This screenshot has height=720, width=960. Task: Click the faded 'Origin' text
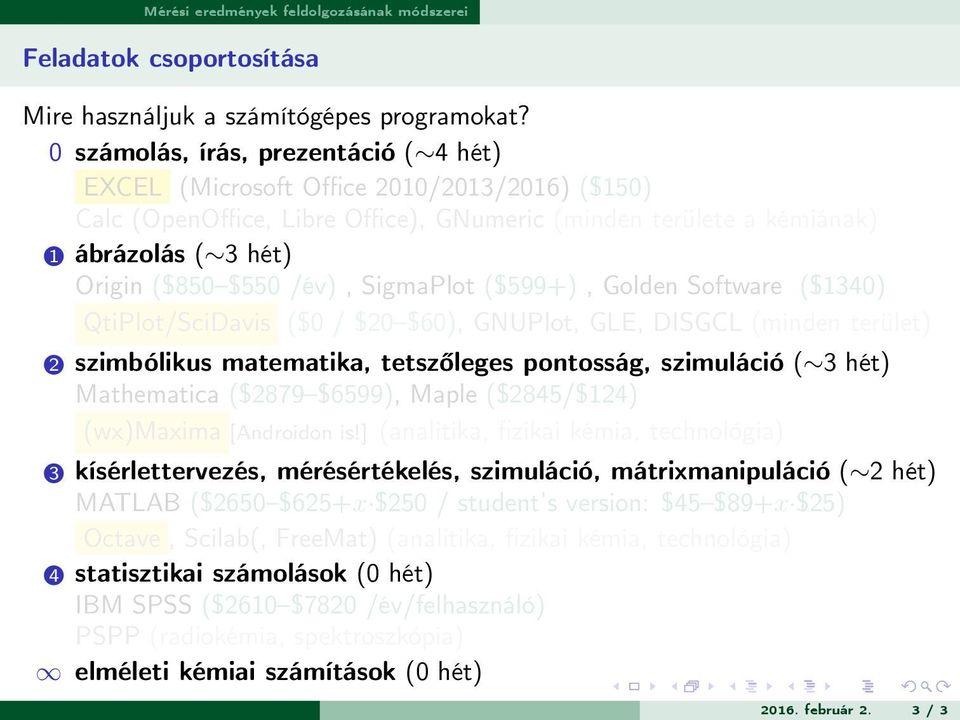click(x=109, y=287)
